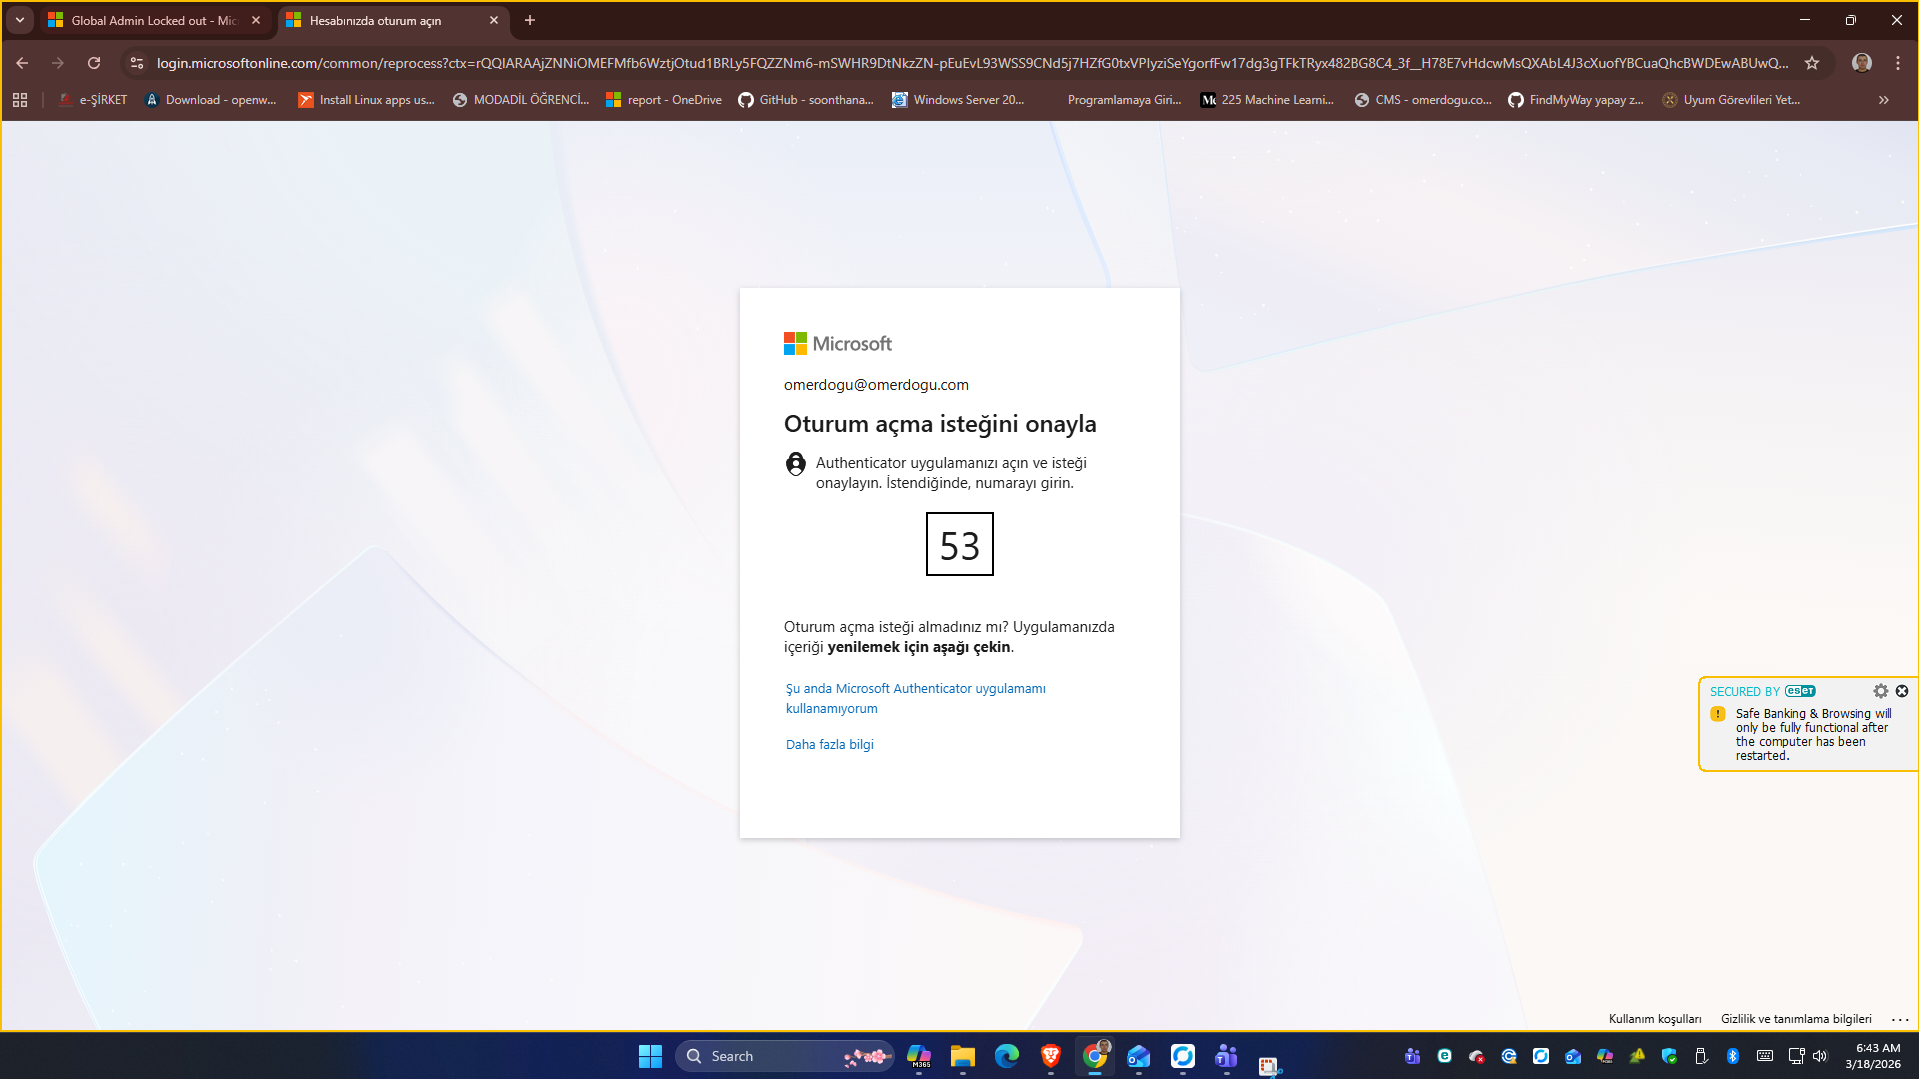The image size is (1919, 1079).
Task: Show more bookmarks with the chevron
Action: pyautogui.click(x=1884, y=100)
